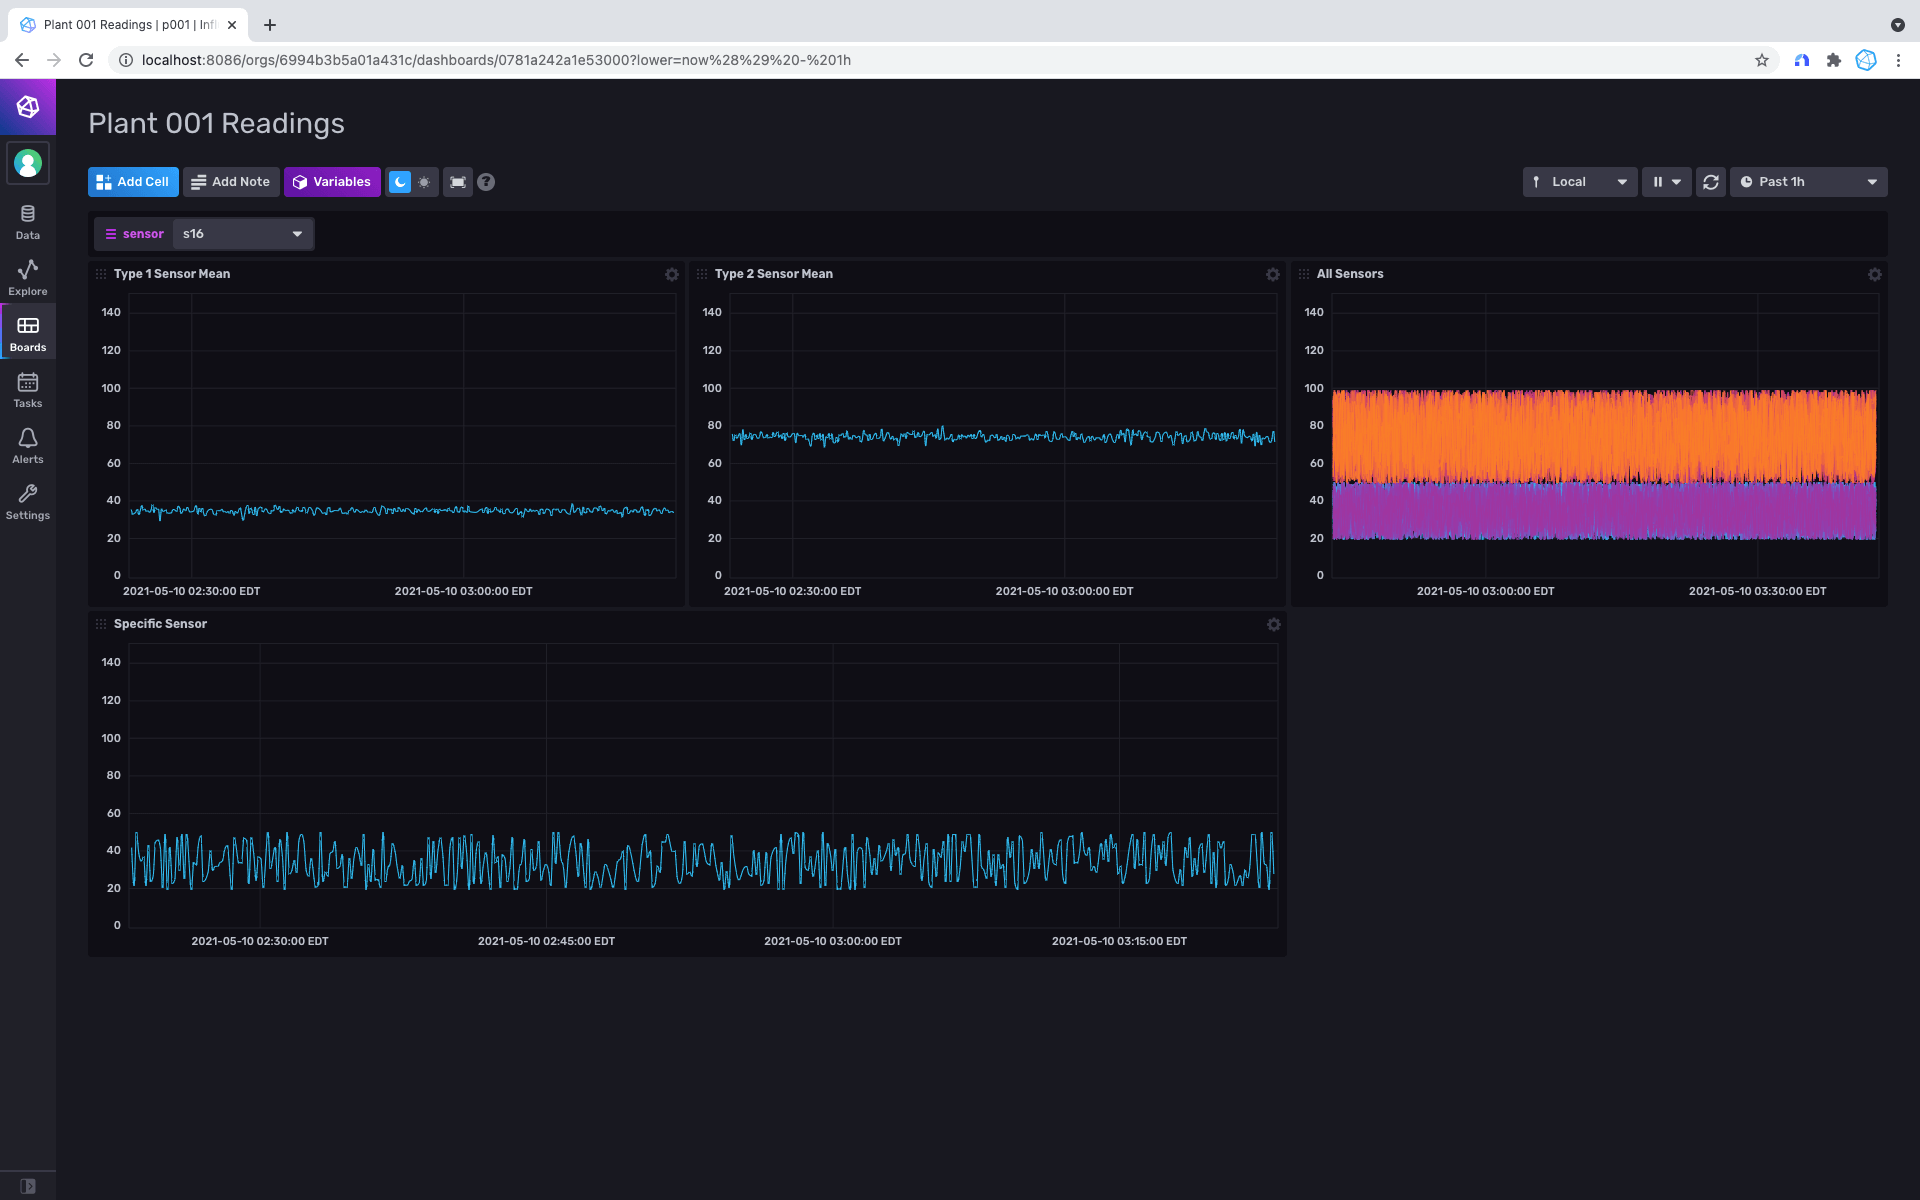Open Settings from sidebar

coord(28,502)
